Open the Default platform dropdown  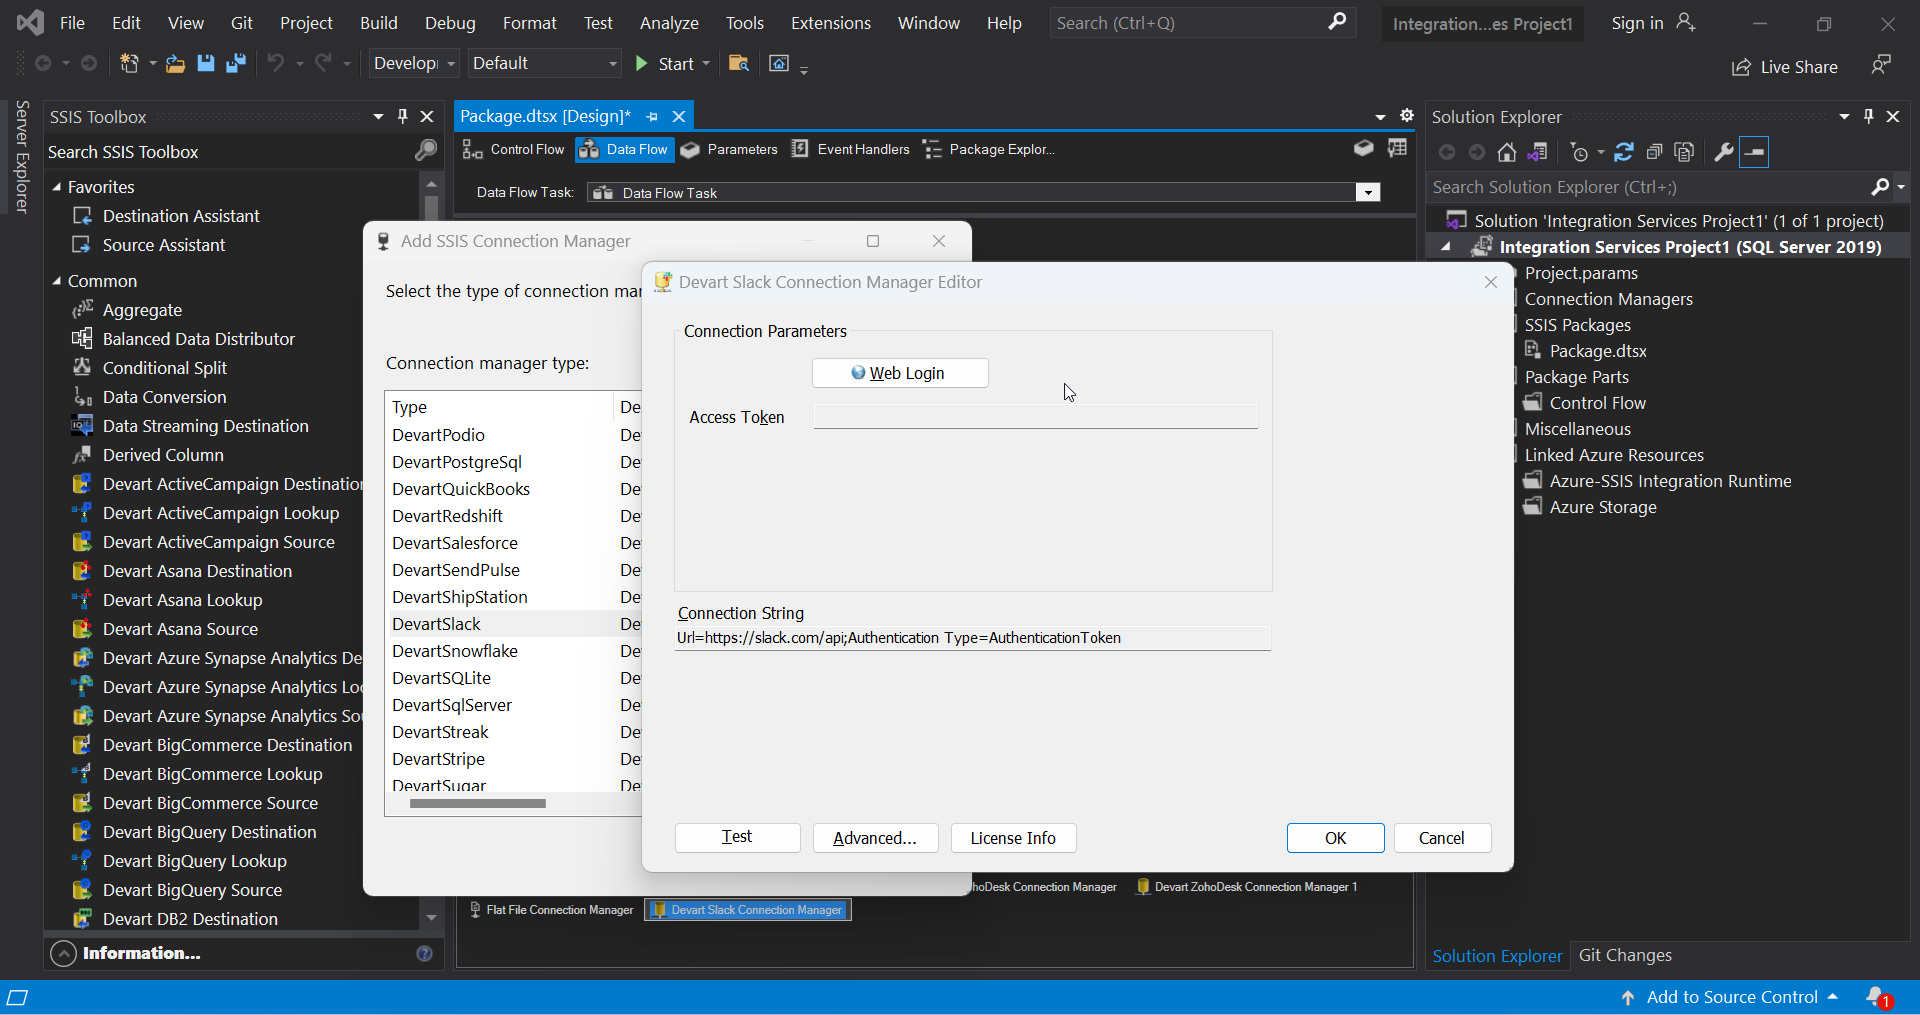click(612, 64)
